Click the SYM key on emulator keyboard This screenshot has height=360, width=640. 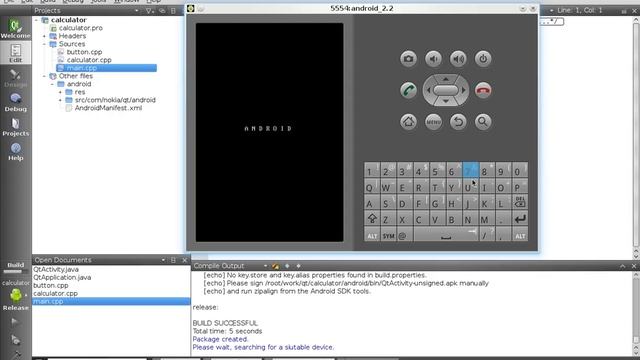click(388, 235)
